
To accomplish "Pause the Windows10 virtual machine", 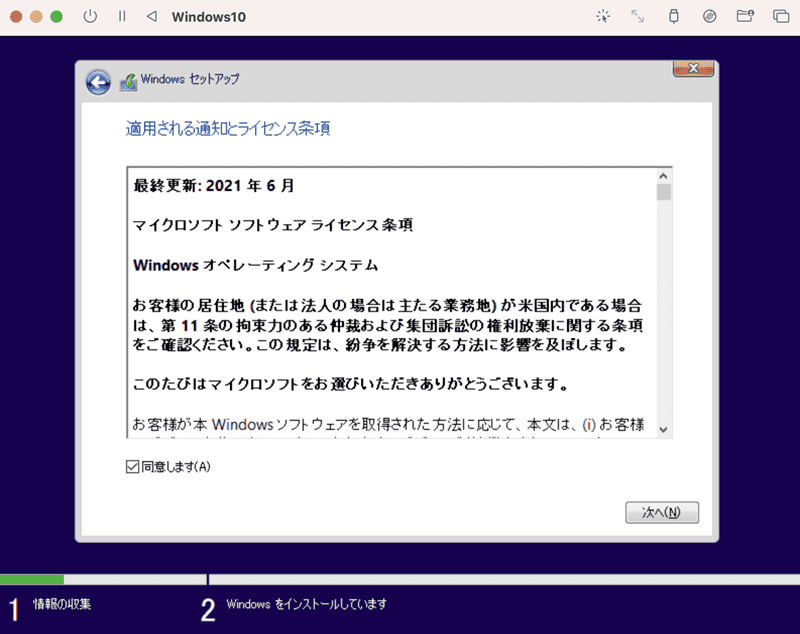I will 122,16.
